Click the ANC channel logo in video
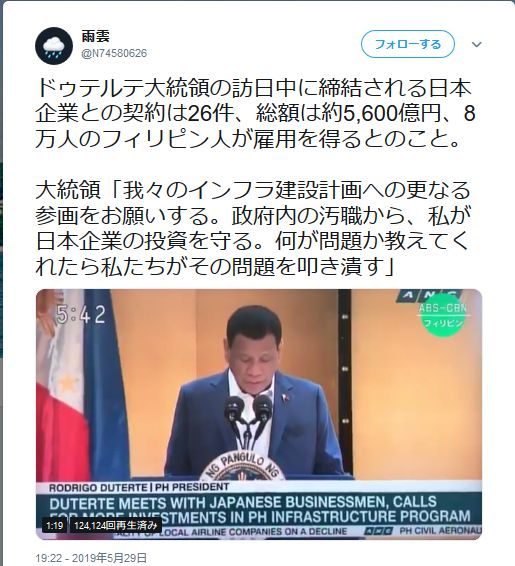 428,295
